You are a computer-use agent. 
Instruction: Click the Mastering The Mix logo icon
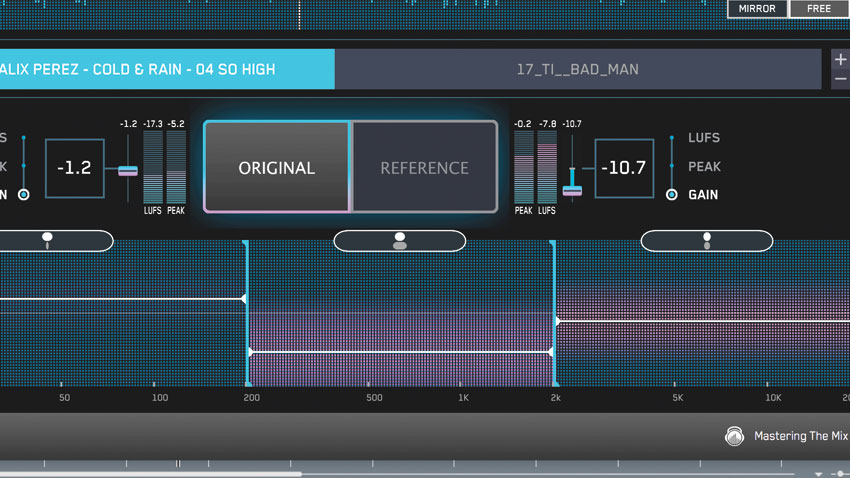point(735,436)
